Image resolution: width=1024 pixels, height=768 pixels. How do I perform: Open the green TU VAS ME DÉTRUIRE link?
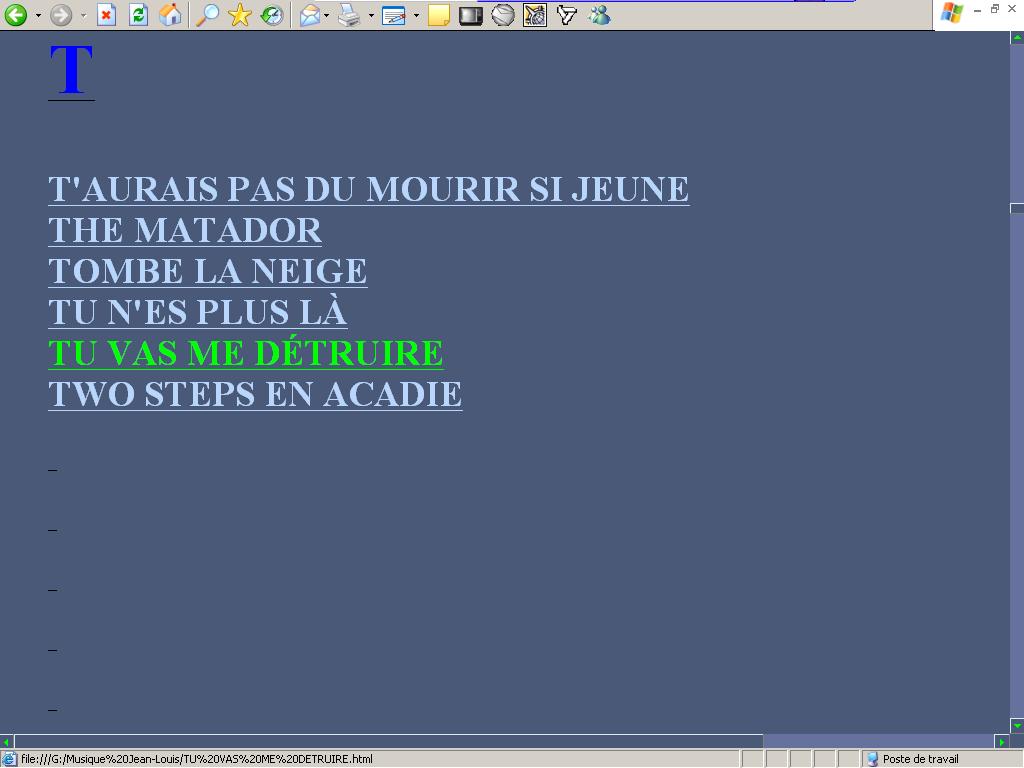pyautogui.click(x=246, y=353)
